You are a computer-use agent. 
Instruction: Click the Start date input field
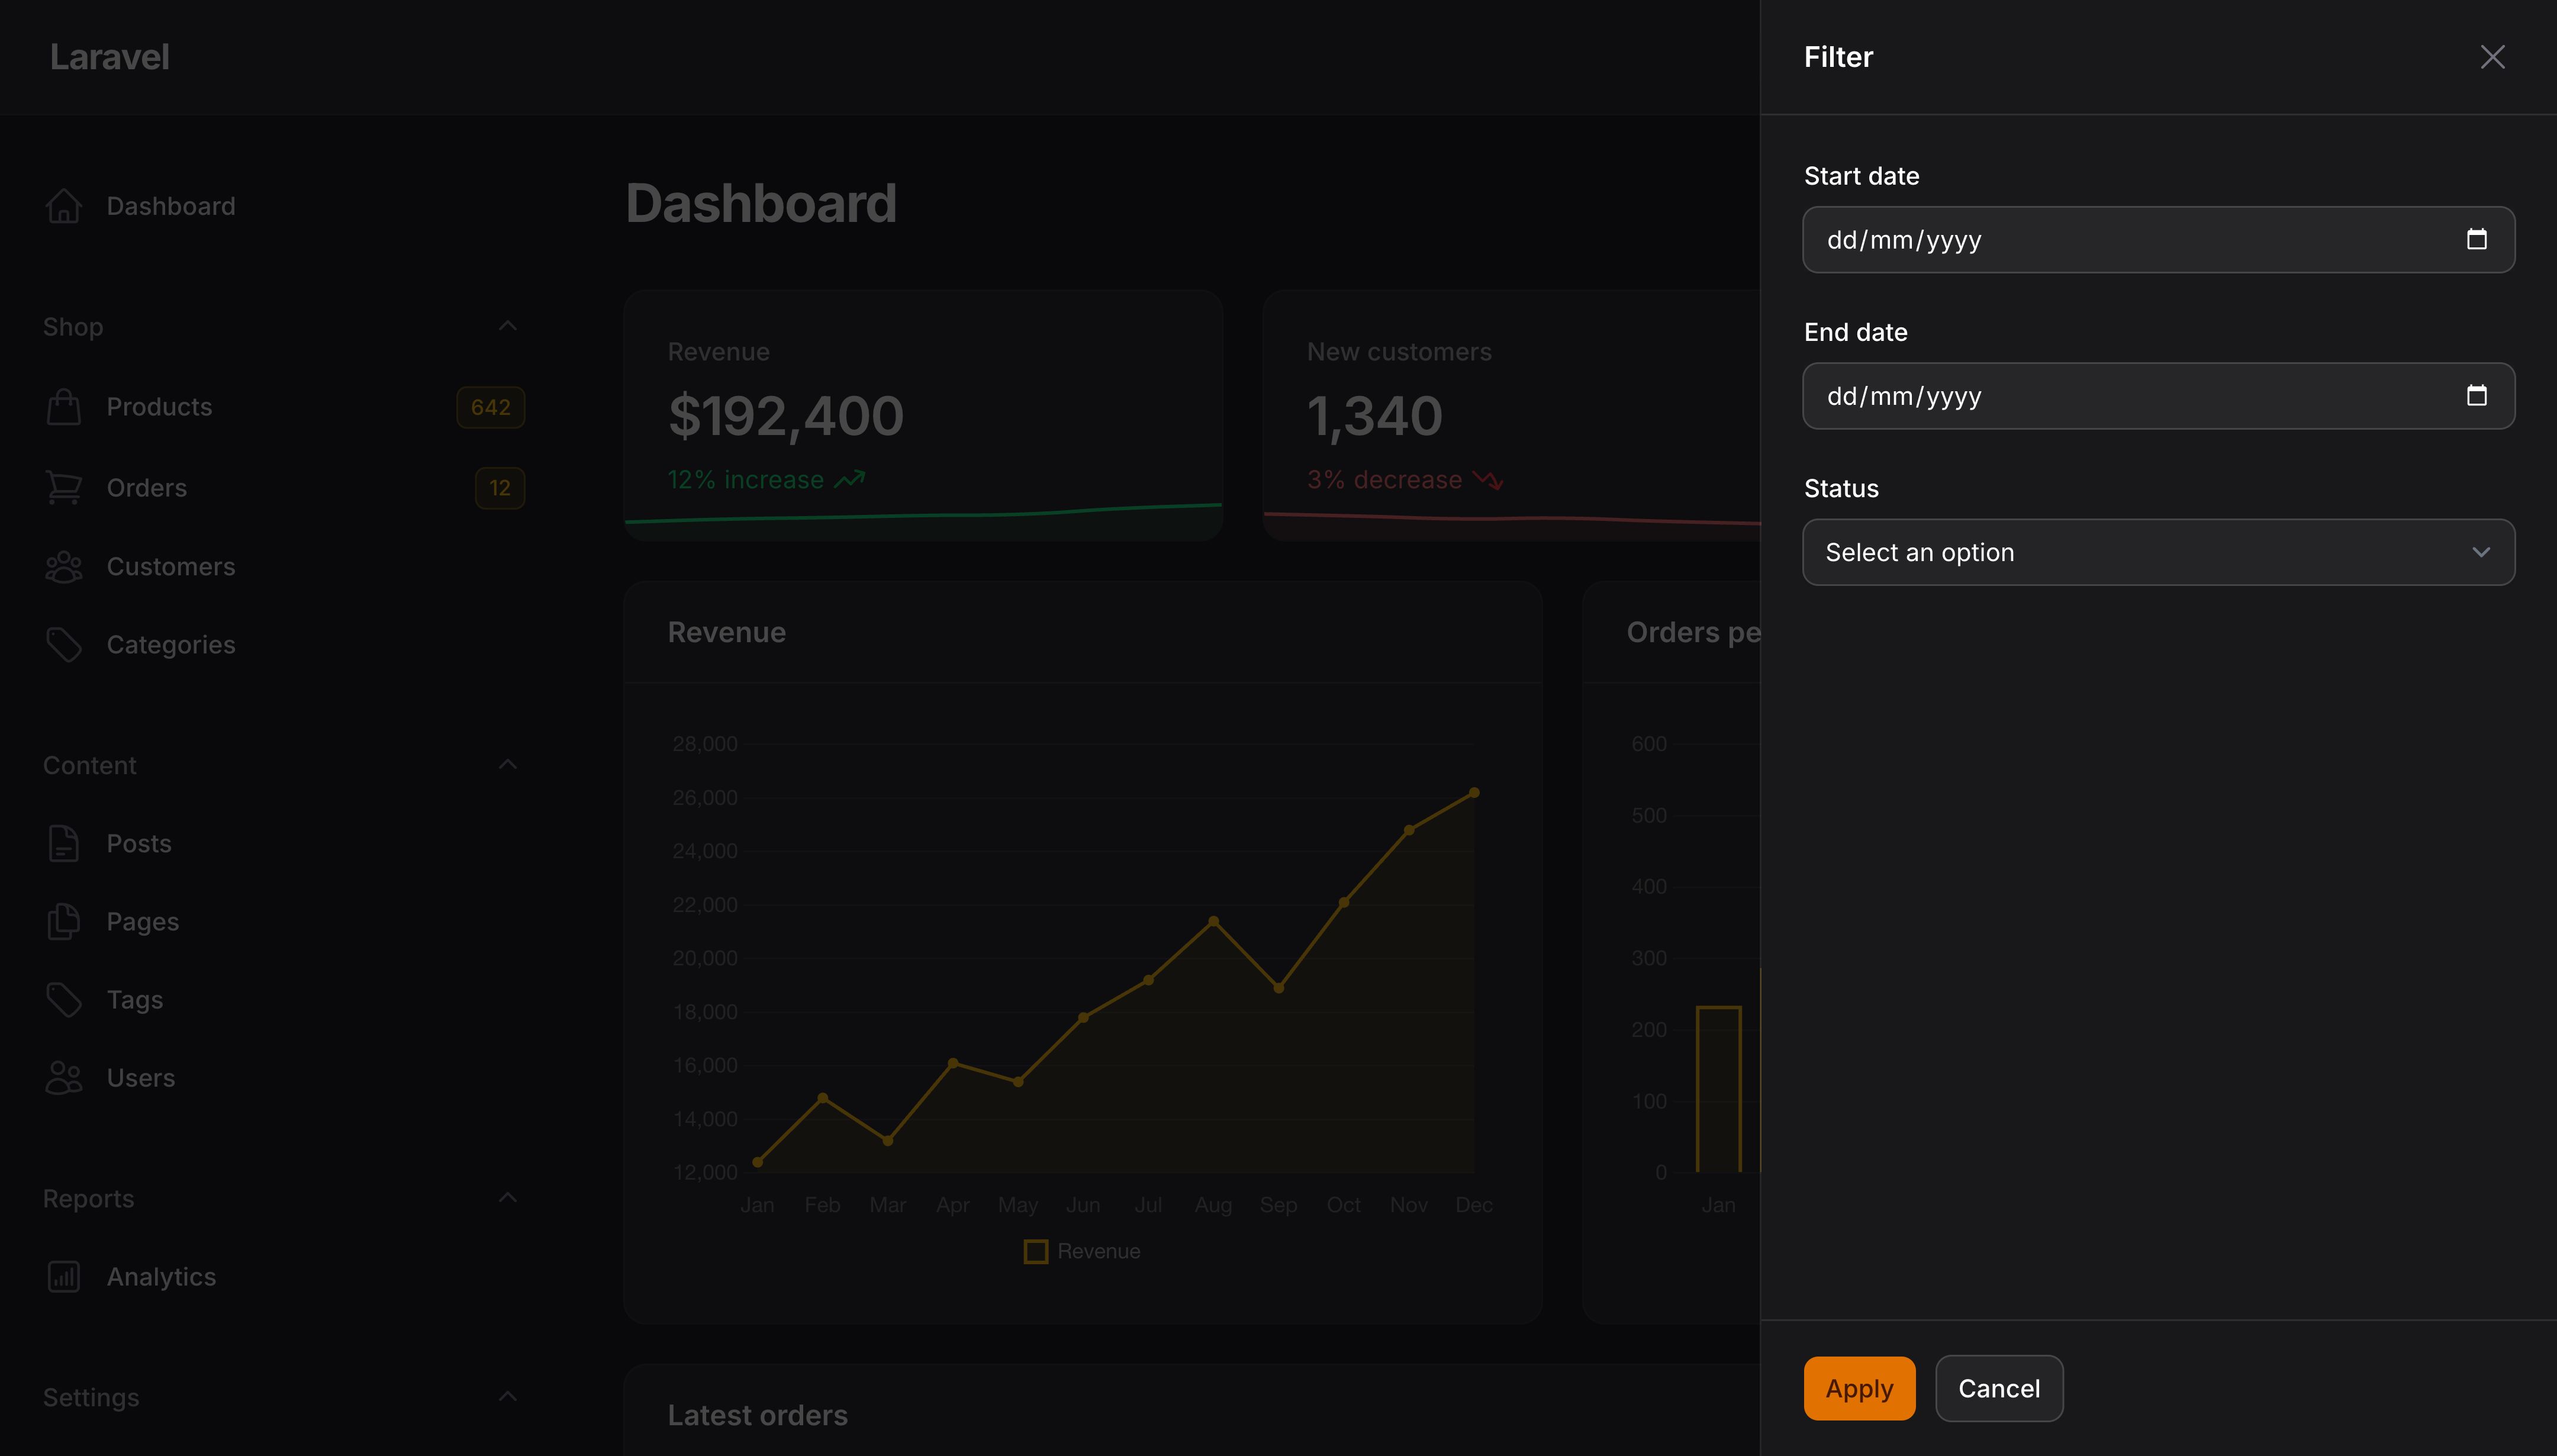pyautogui.click(x=2158, y=240)
